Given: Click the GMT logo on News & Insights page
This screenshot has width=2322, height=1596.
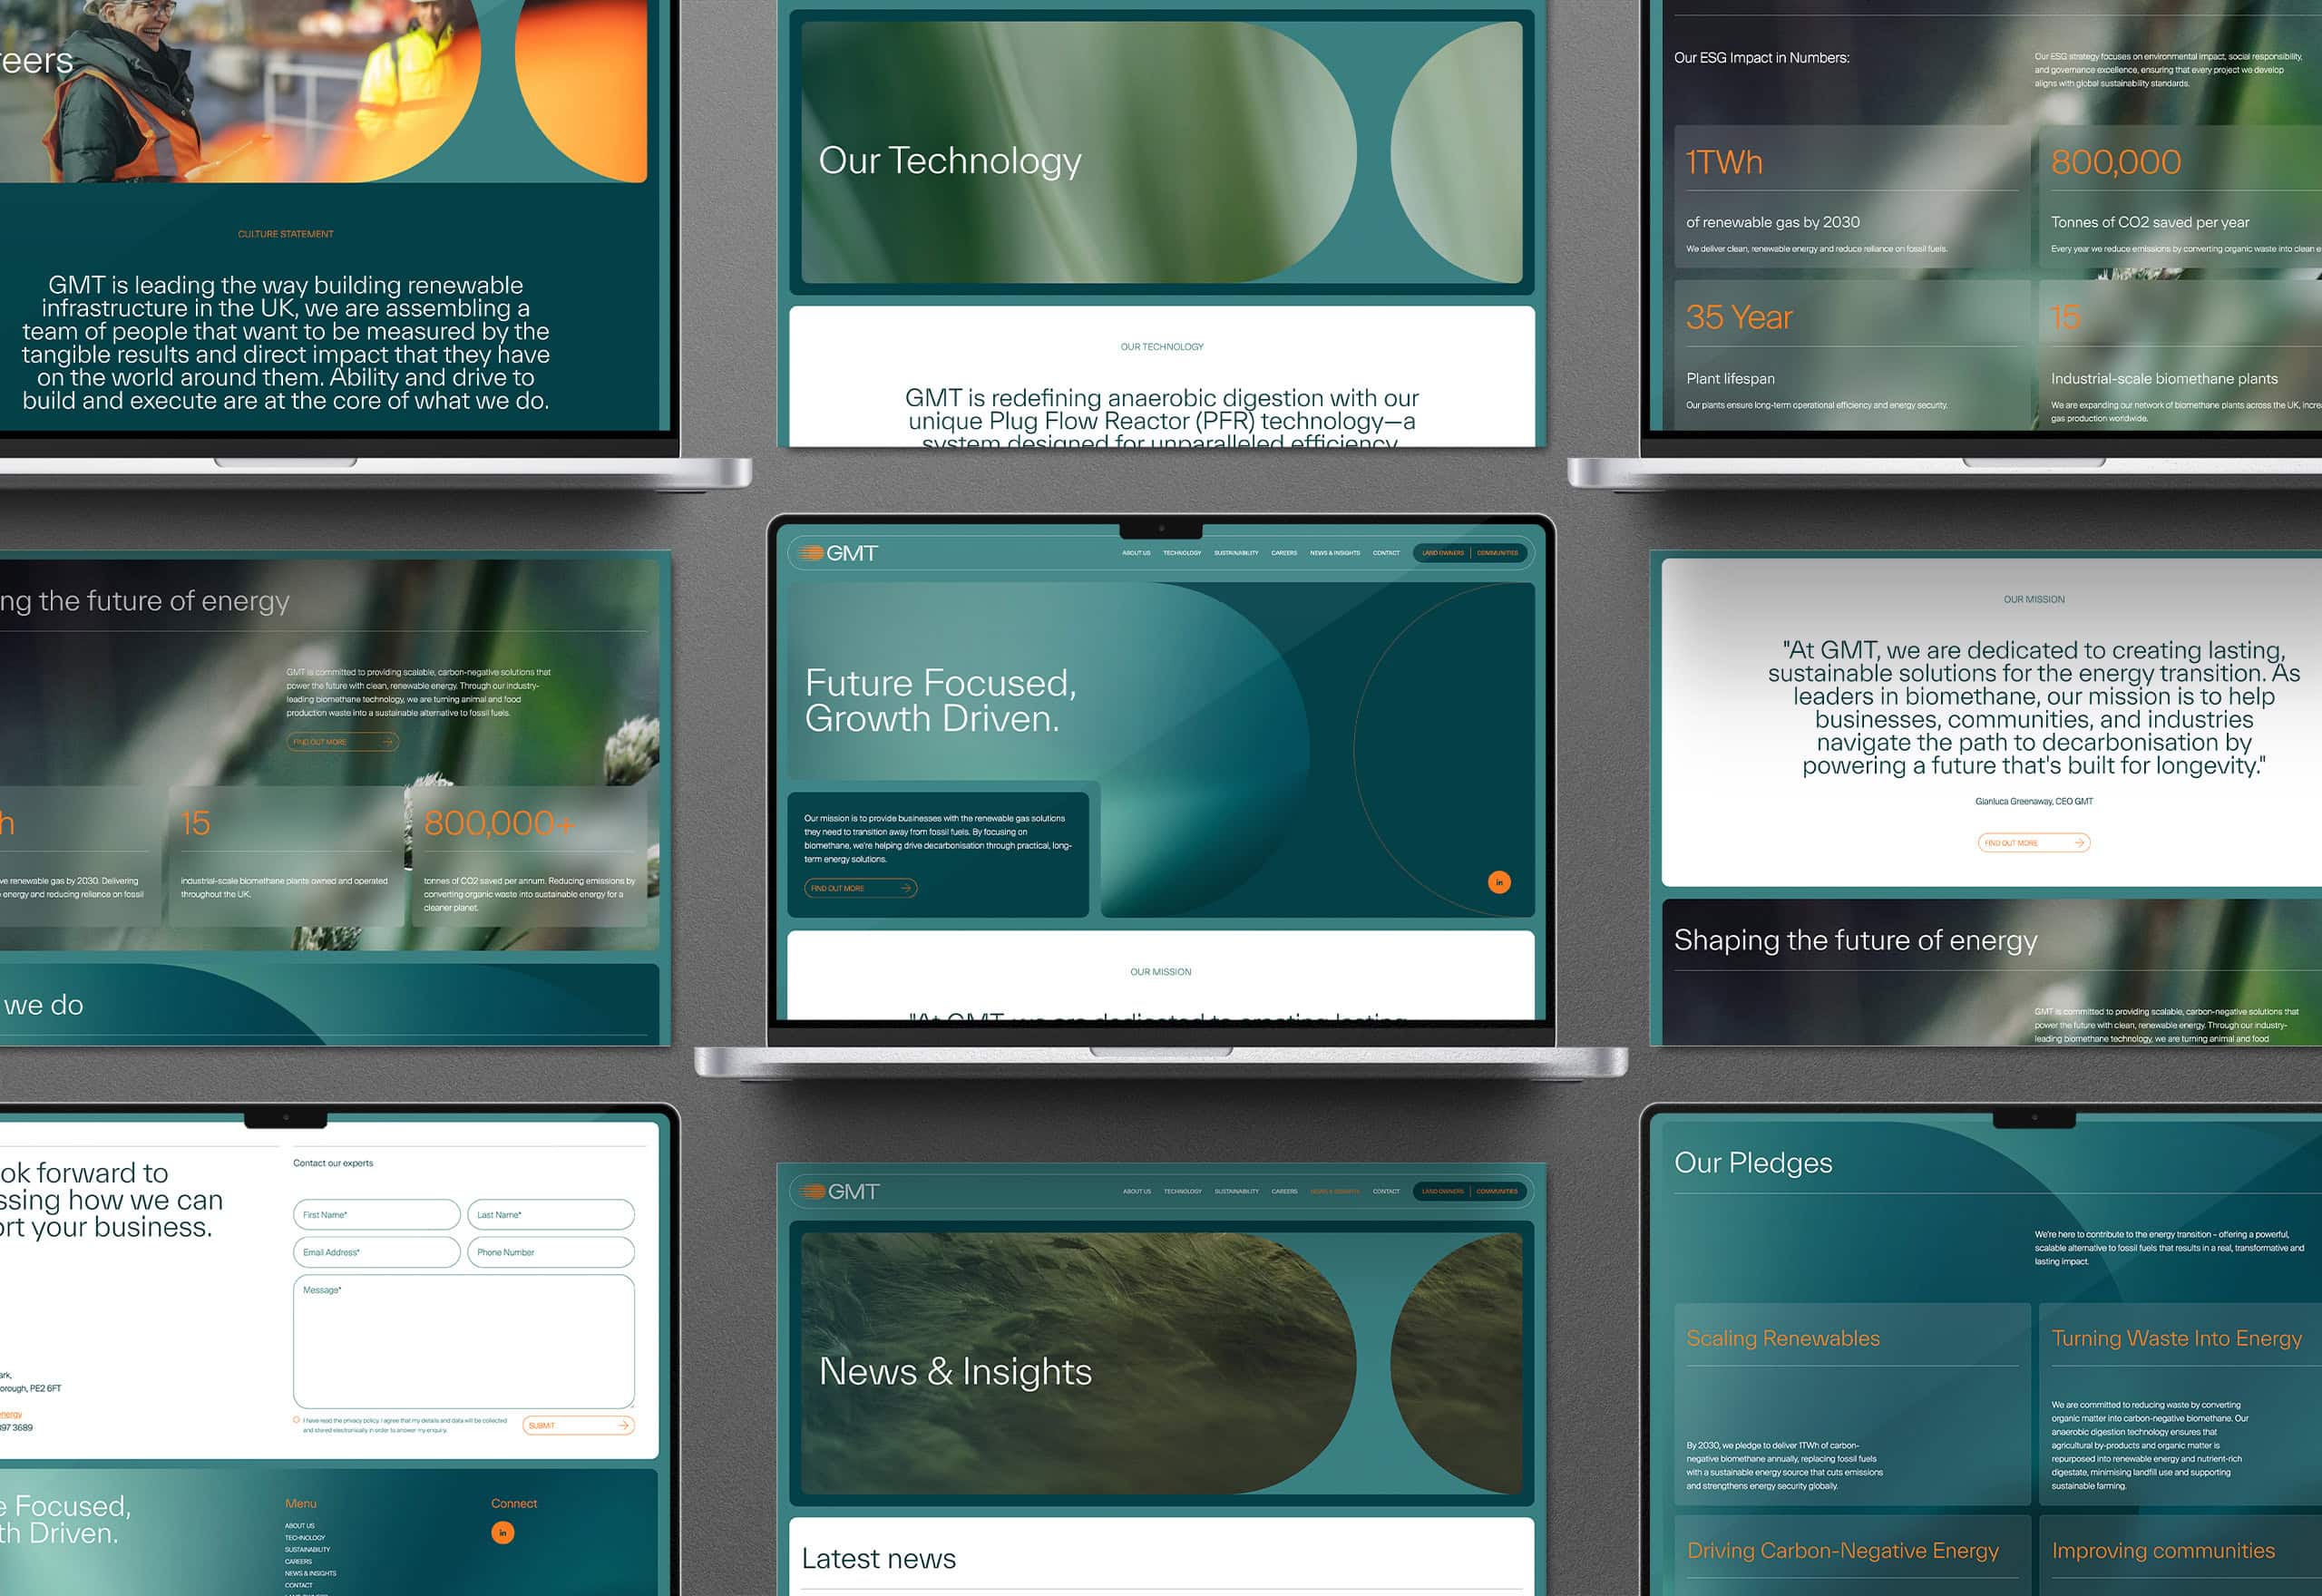Looking at the screenshot, I should (840, 1191).
